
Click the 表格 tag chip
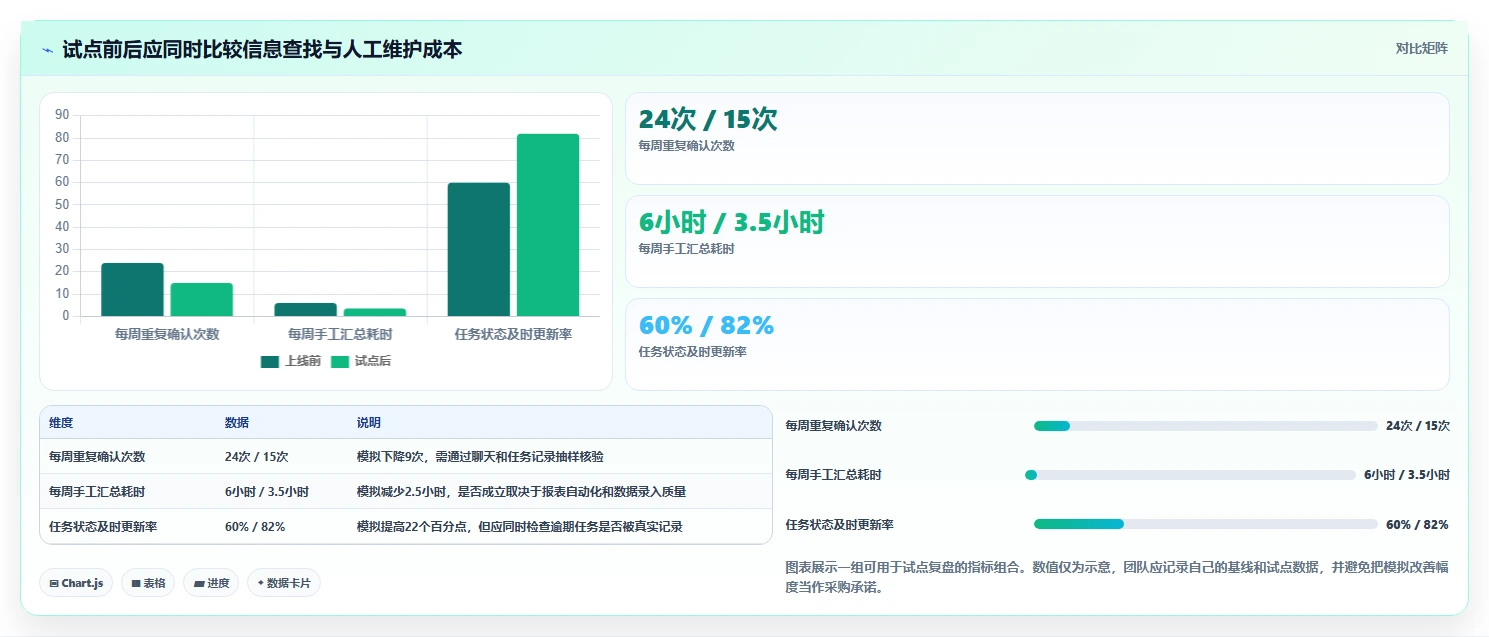coord(148,583)
